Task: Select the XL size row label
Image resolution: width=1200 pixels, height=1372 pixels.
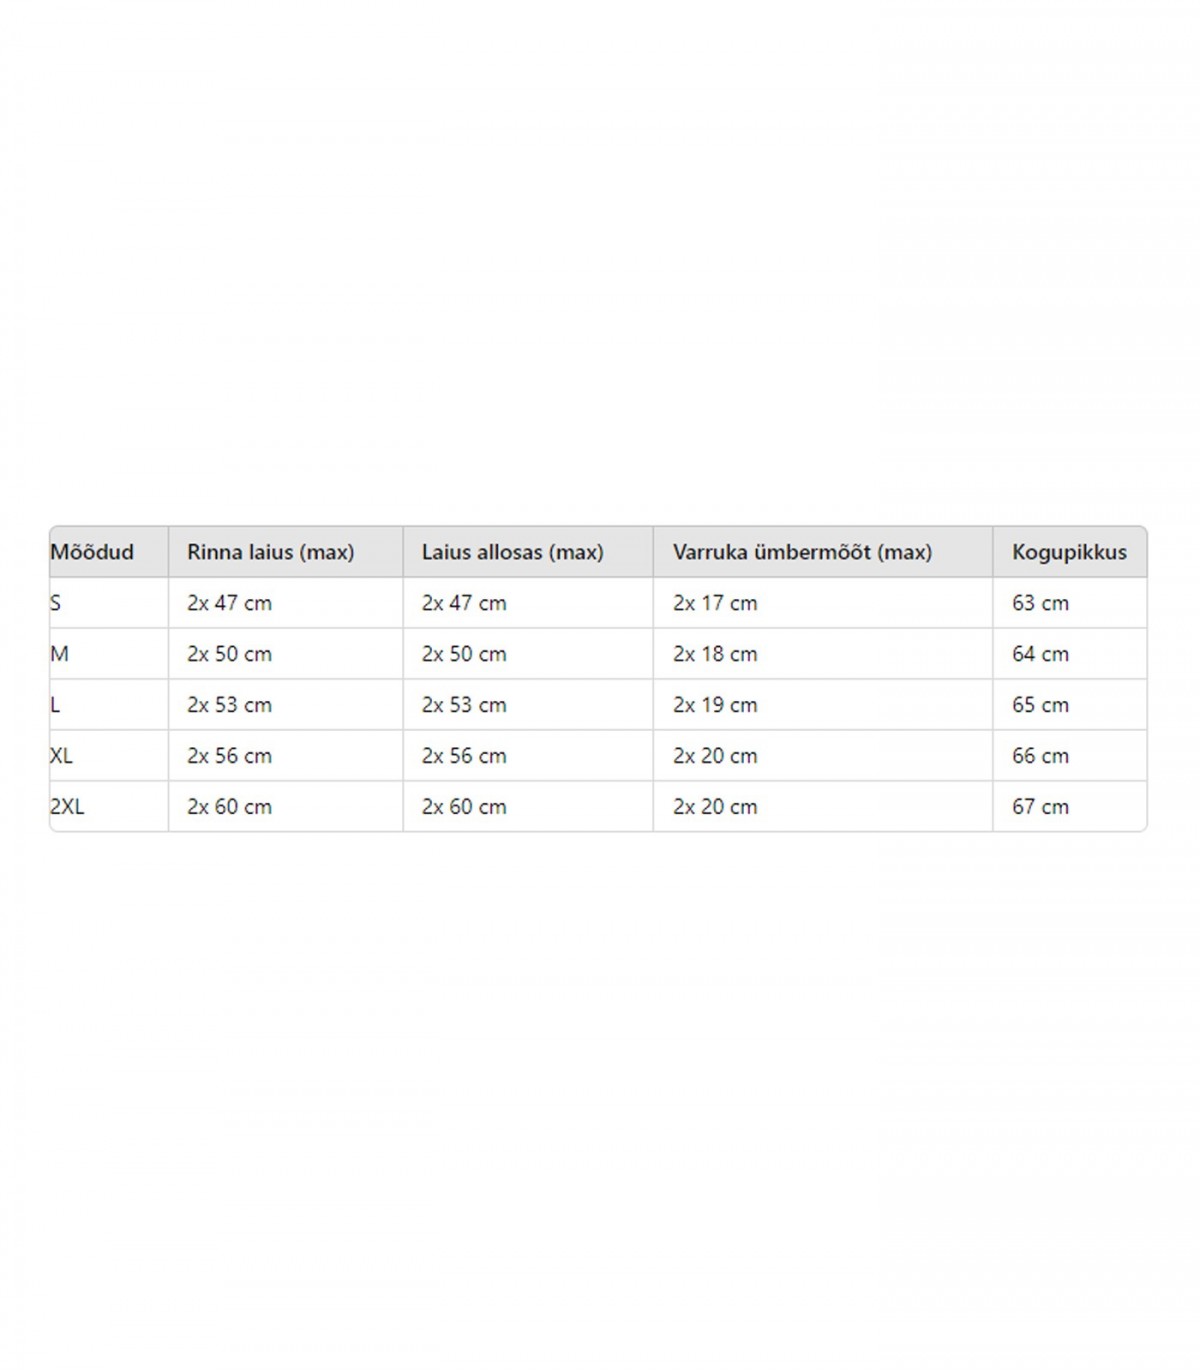Action: [61, 756]
